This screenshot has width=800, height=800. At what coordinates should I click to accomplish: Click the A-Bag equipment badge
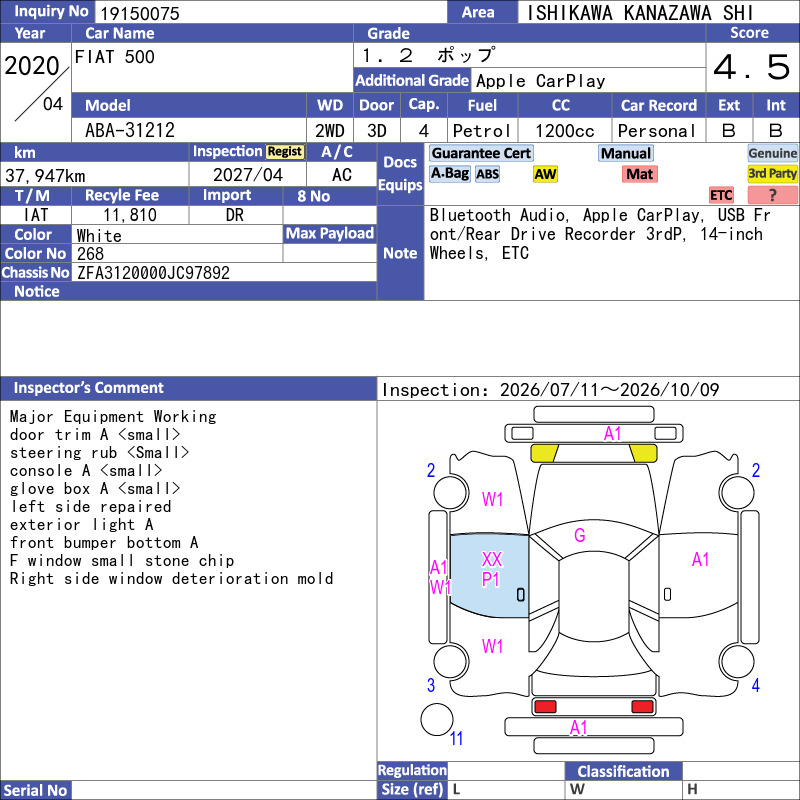click(449, 173)
